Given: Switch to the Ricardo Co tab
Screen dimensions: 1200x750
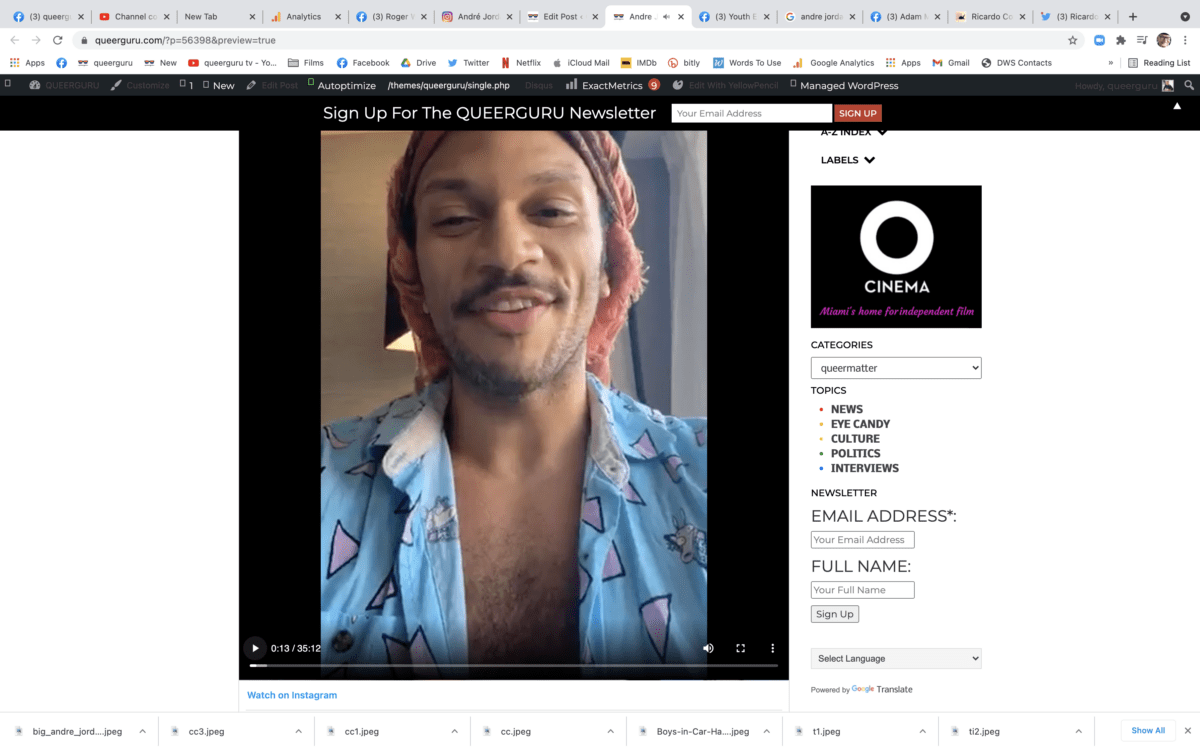Looking at the screenshot, I should [x=990, y=17].
